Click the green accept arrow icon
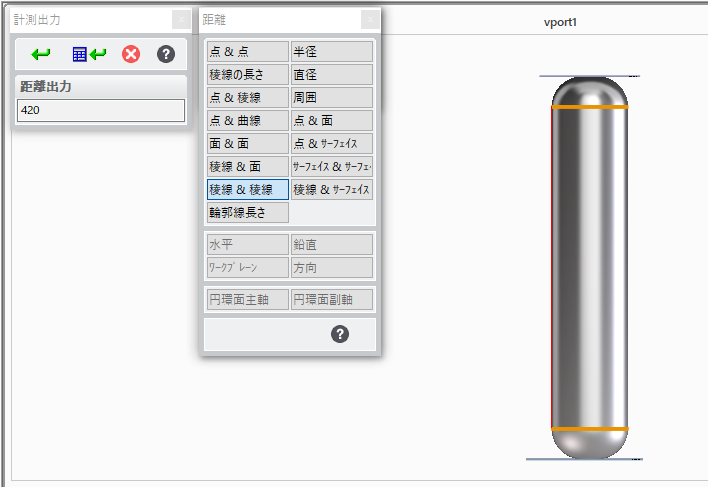This screenshot has width=708, height=487. [x=41, y=54]
